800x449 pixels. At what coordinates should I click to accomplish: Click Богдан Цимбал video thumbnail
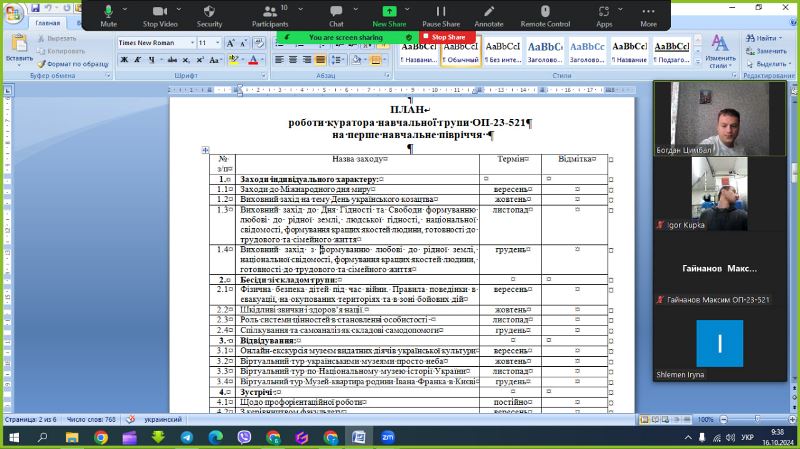pos(719,118)
